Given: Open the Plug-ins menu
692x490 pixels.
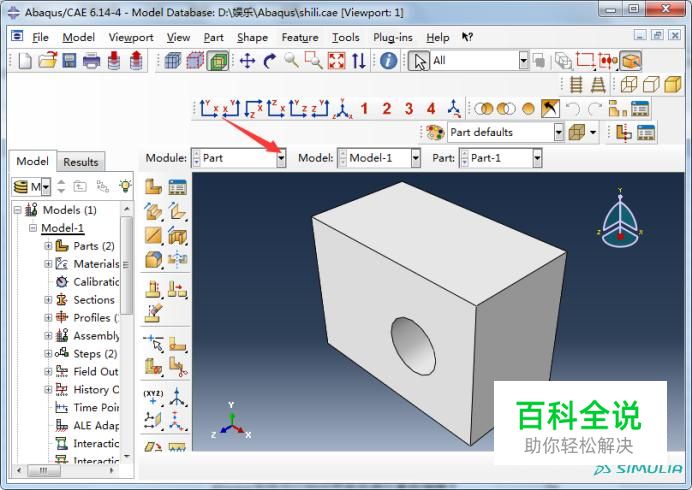Looking at the screenshot, I should coord(392,38).
